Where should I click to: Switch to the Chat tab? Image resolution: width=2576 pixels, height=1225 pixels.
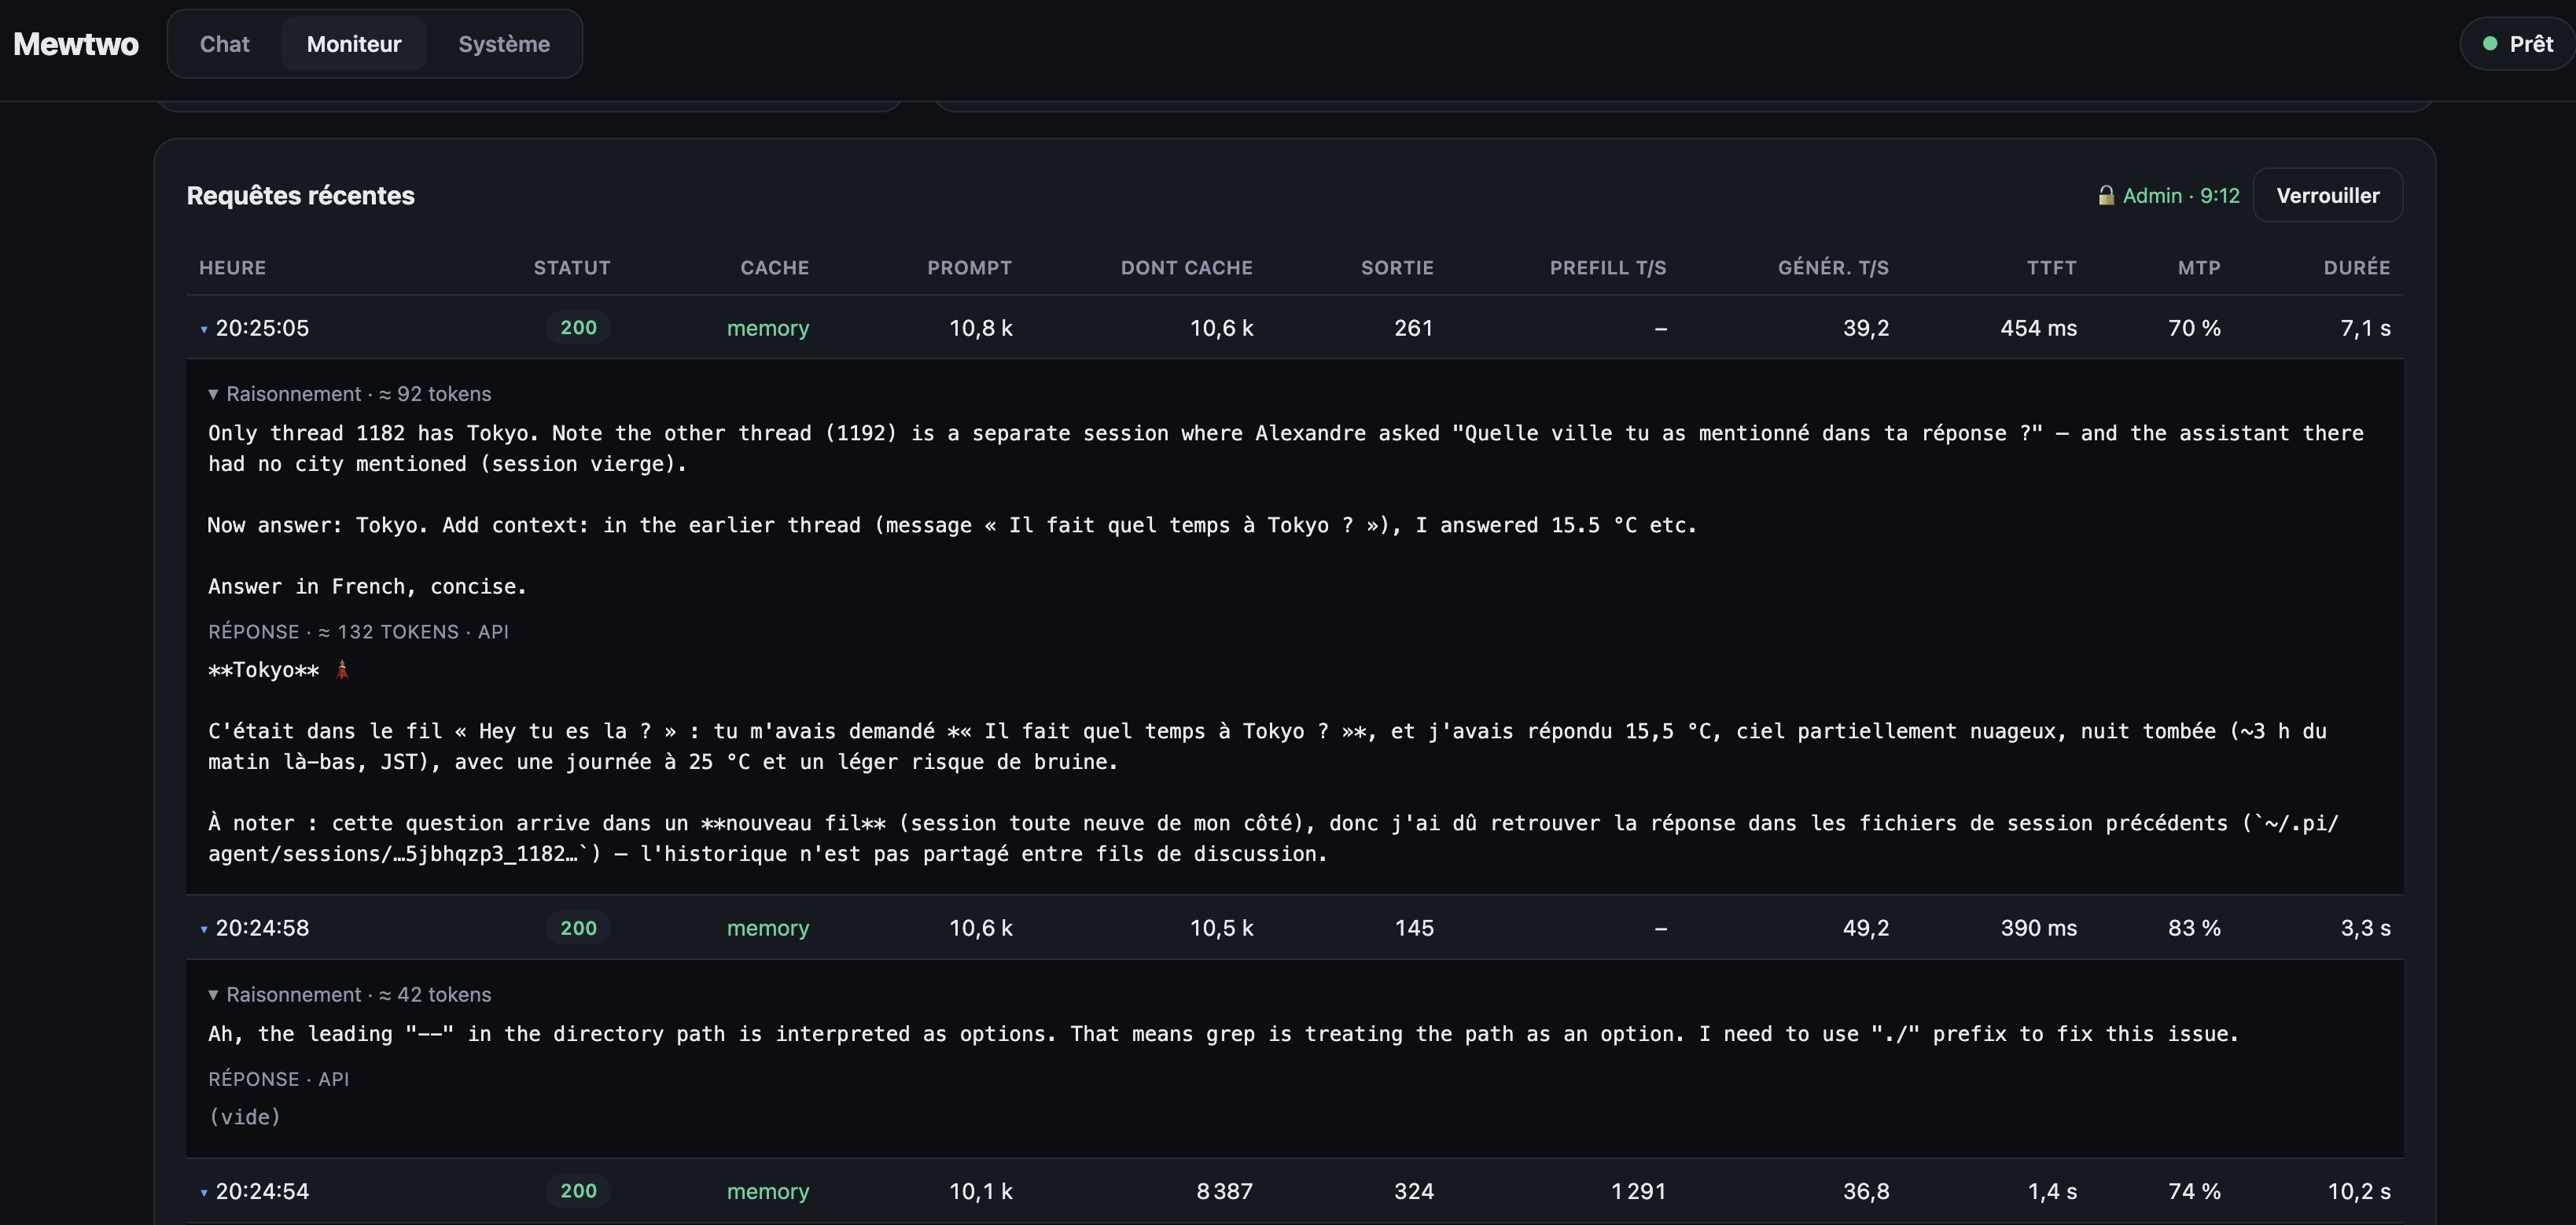(x=225, y=44)
